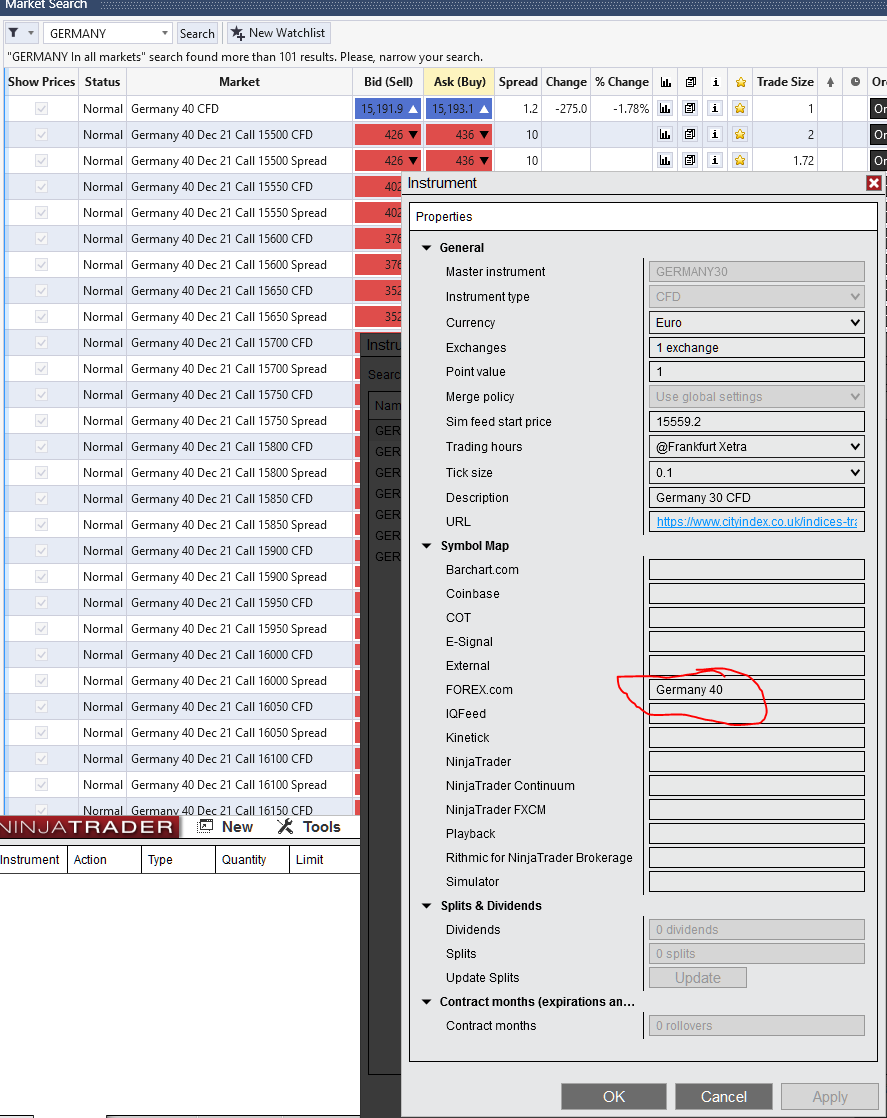Collapse the Contract months section
Viewport: 887px width, 1118px height.
click(x=427, y=1002)
